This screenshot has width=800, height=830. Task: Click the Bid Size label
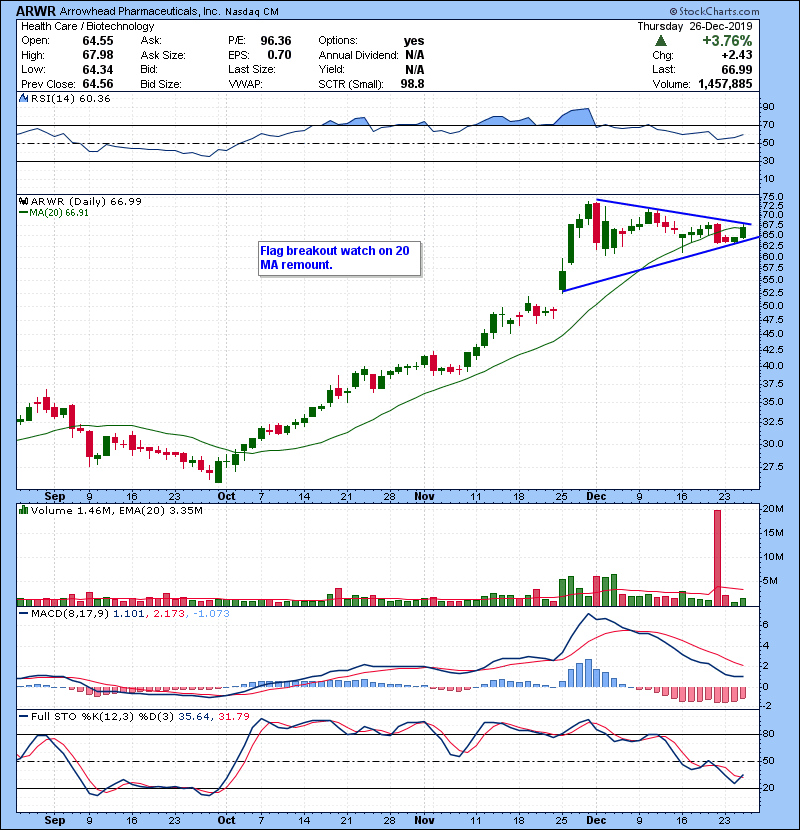click(x=161, y=84)
